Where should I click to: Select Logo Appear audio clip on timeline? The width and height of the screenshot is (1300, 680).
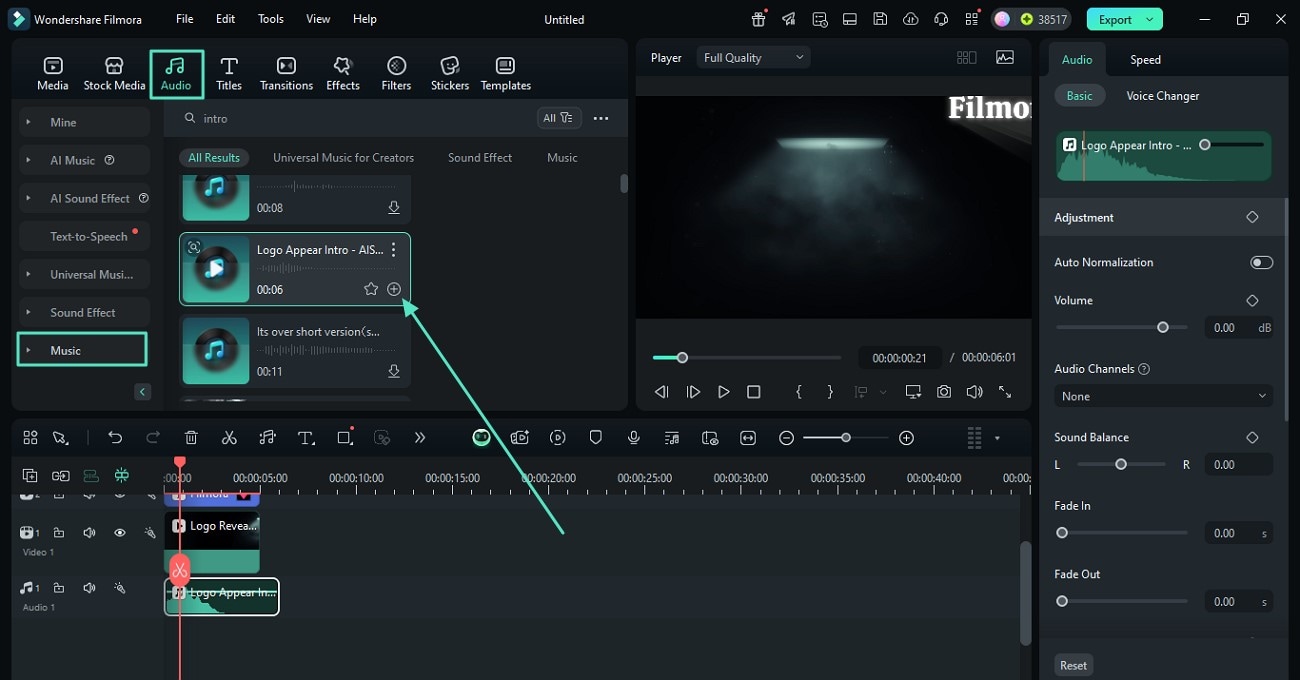[222, 597]
